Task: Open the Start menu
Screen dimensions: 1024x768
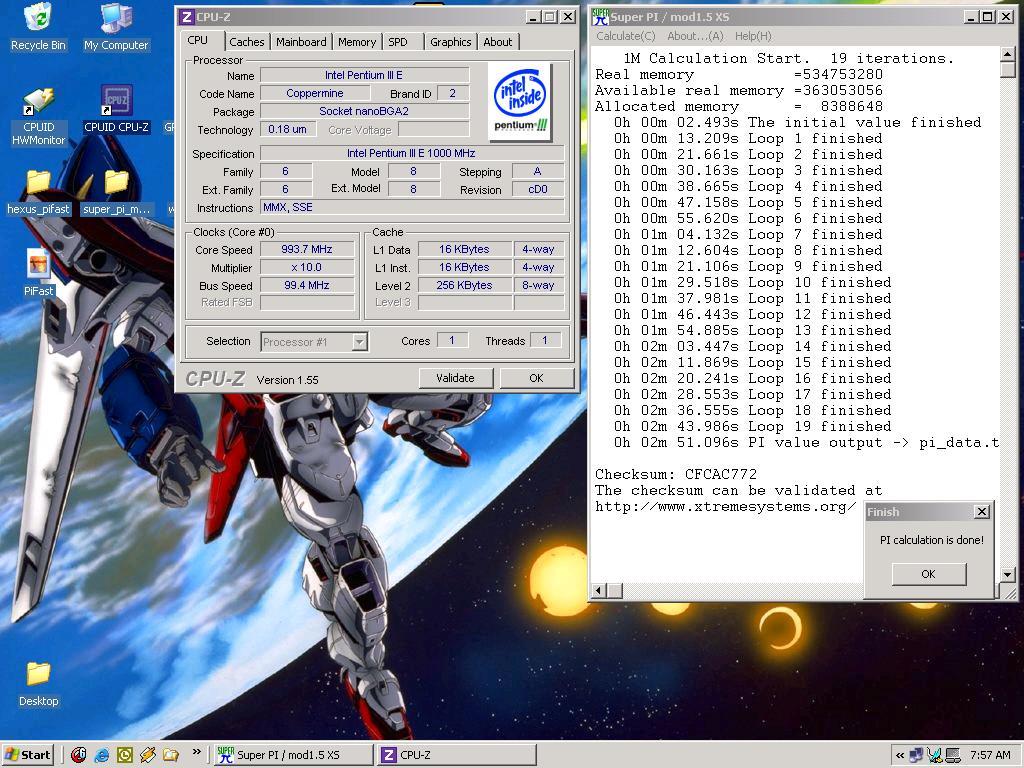Action: pyautogui.click(x=27, y=755)
